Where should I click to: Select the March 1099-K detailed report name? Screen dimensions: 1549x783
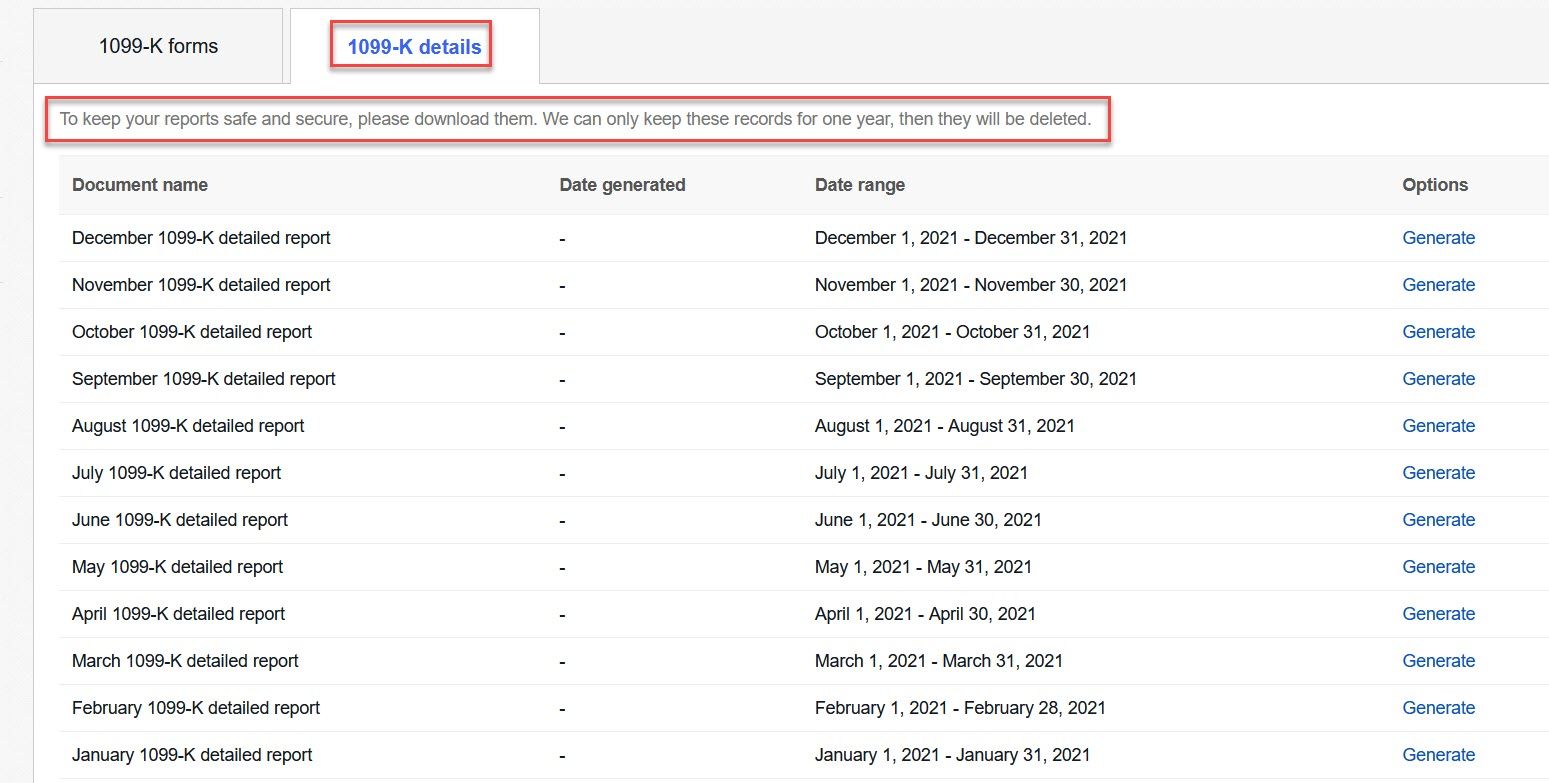point(185,661)
